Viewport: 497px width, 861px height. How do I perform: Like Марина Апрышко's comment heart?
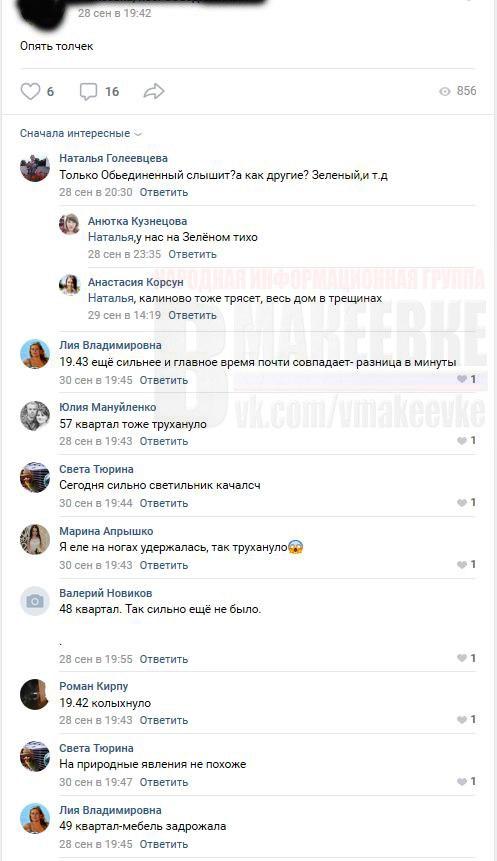click(x=462, y=564)
